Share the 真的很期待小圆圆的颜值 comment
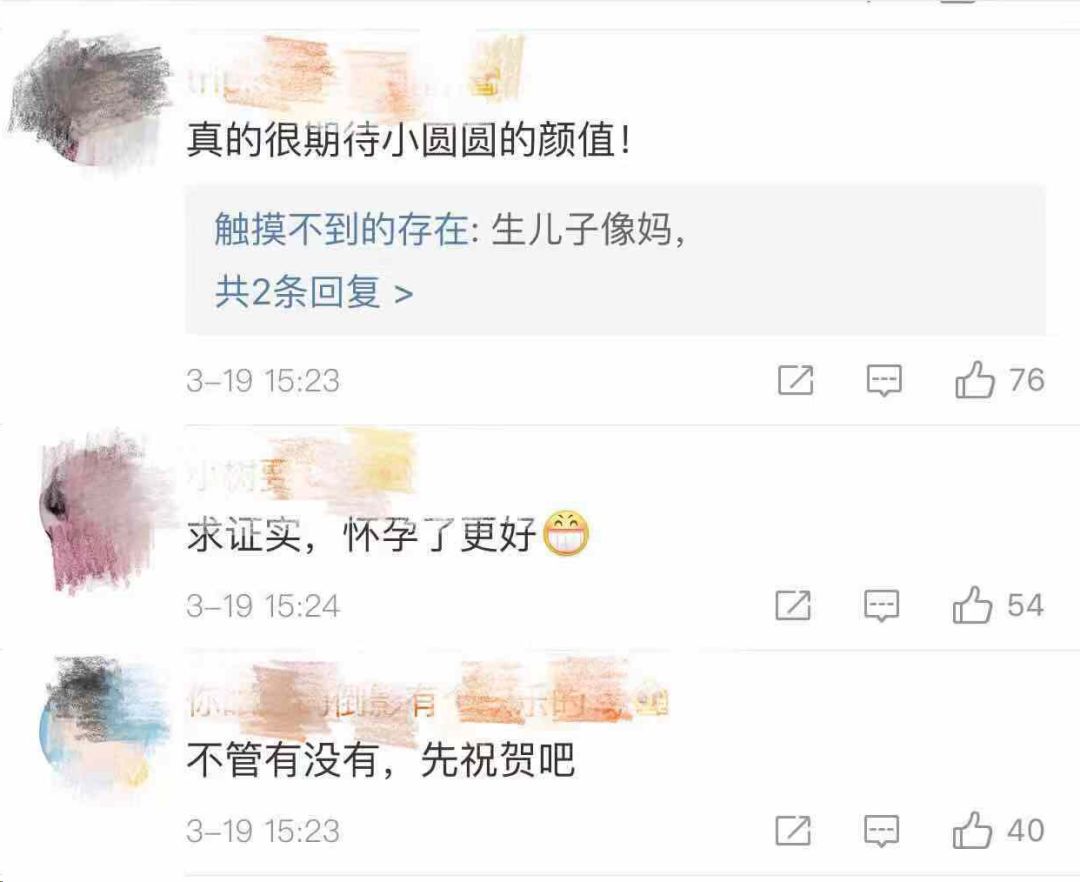This screenshot has width=1080, height=882. (796, 380)
